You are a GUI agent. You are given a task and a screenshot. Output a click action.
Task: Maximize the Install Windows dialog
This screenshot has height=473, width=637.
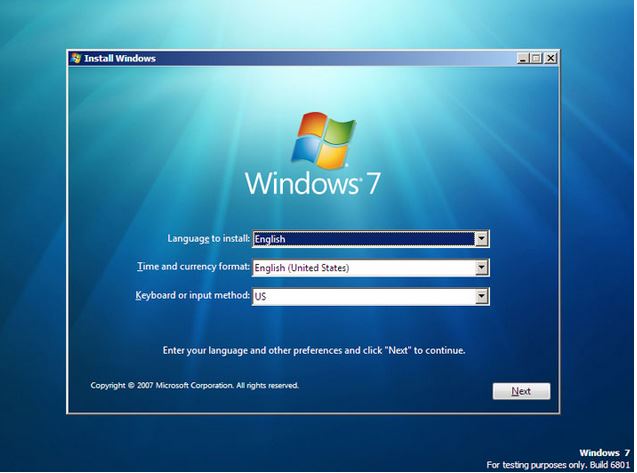click(x=537, y=59)
